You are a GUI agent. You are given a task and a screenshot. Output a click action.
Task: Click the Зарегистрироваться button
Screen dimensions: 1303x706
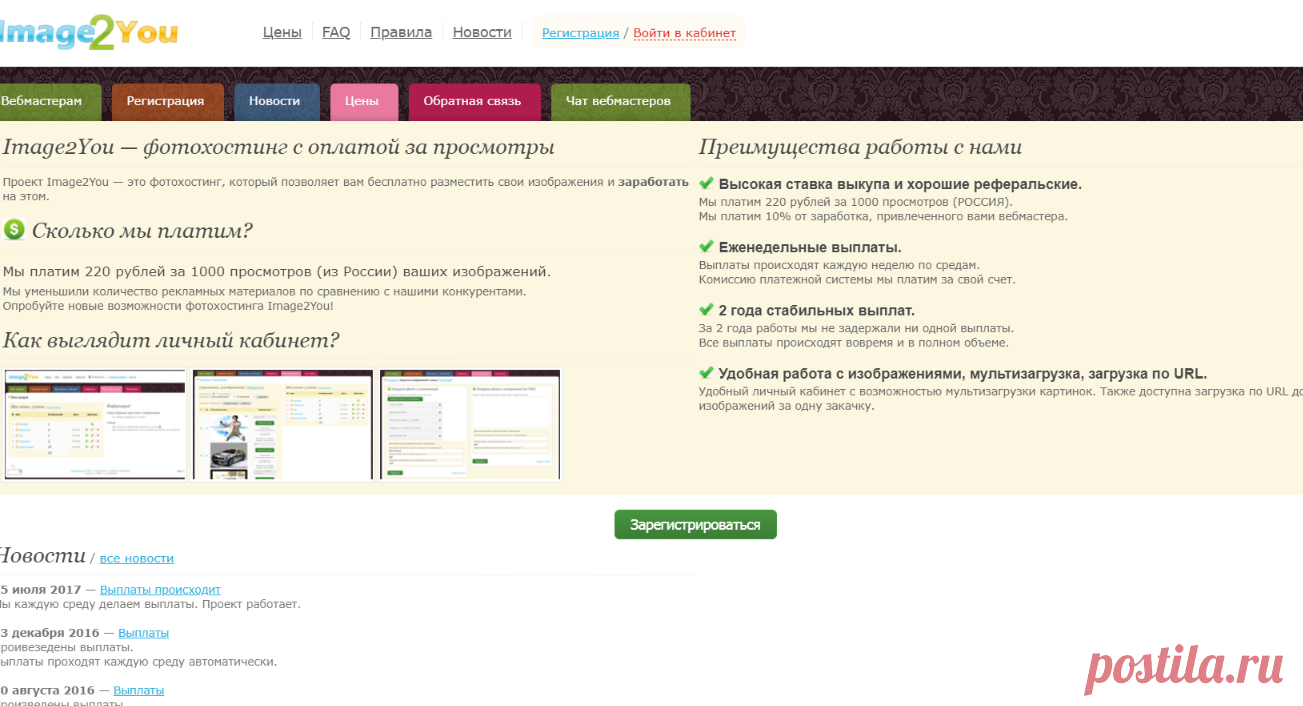tap(695, 525)
